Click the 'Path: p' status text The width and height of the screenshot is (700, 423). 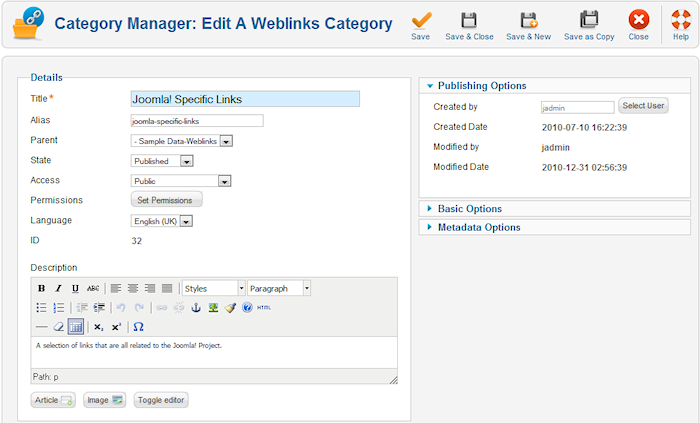tap(46, 377)
